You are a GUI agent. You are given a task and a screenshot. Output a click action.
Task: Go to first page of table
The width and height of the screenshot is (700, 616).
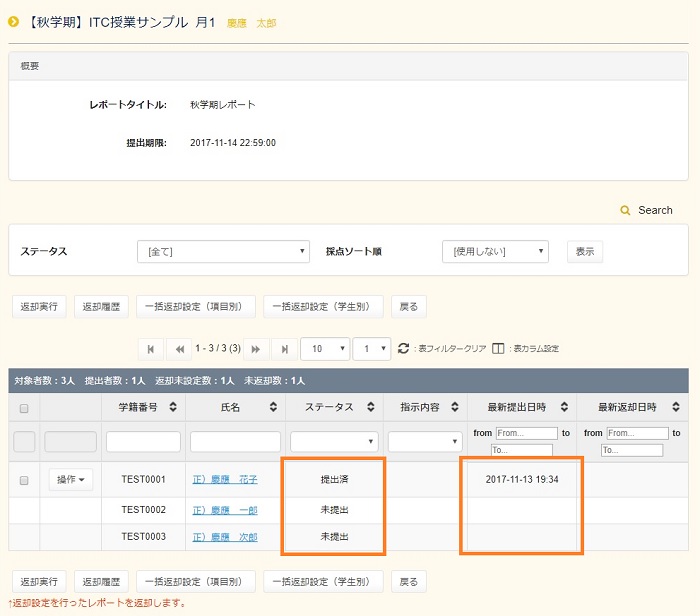(151, 349)
